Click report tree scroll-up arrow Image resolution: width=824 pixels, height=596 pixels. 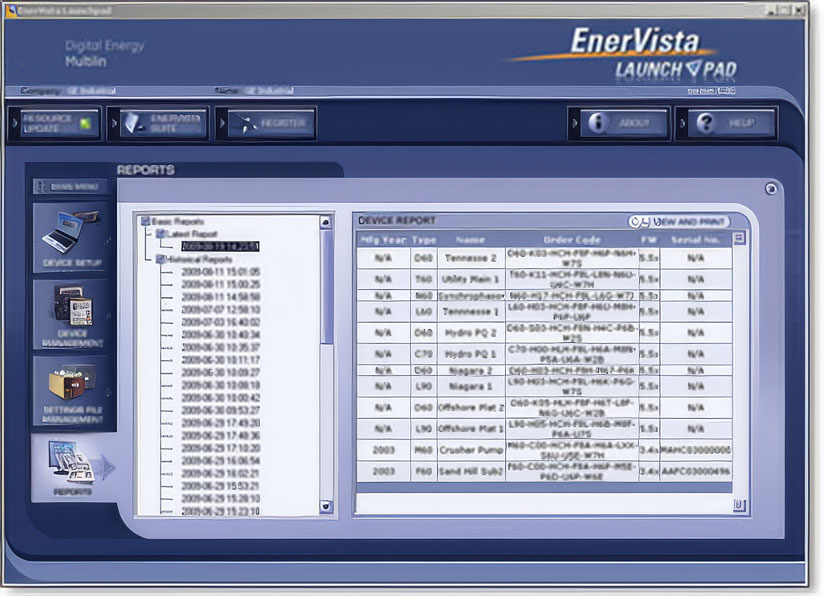326,222
